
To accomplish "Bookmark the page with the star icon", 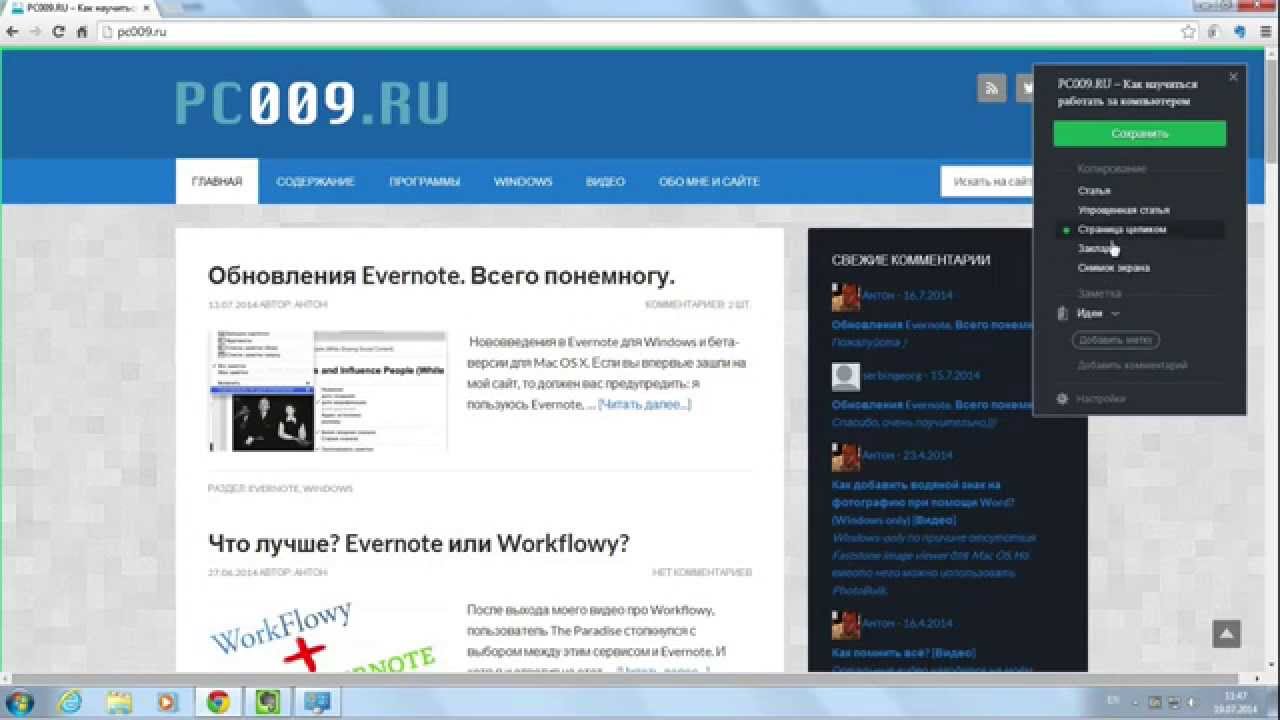I will (1188, 31).
